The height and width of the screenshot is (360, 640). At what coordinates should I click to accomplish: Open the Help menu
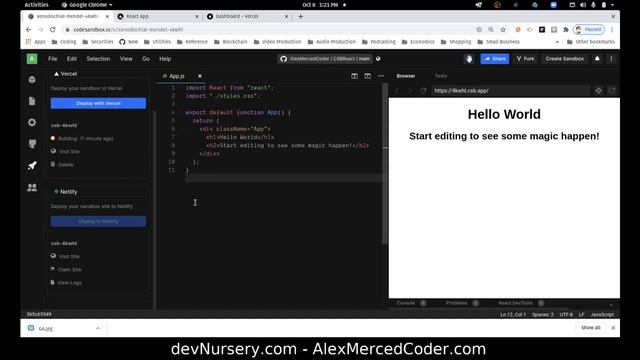165,59
